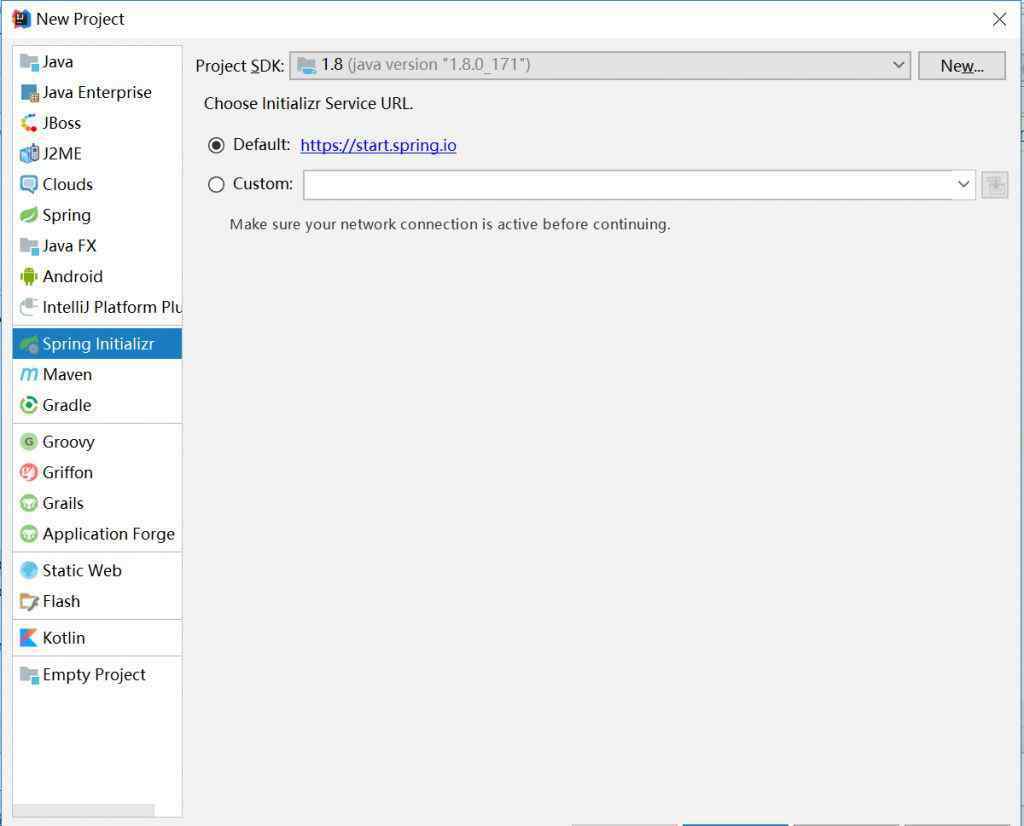Select the Custom URL radio button
Viewport: 1024px width, 826px height.
click(216, 185)
